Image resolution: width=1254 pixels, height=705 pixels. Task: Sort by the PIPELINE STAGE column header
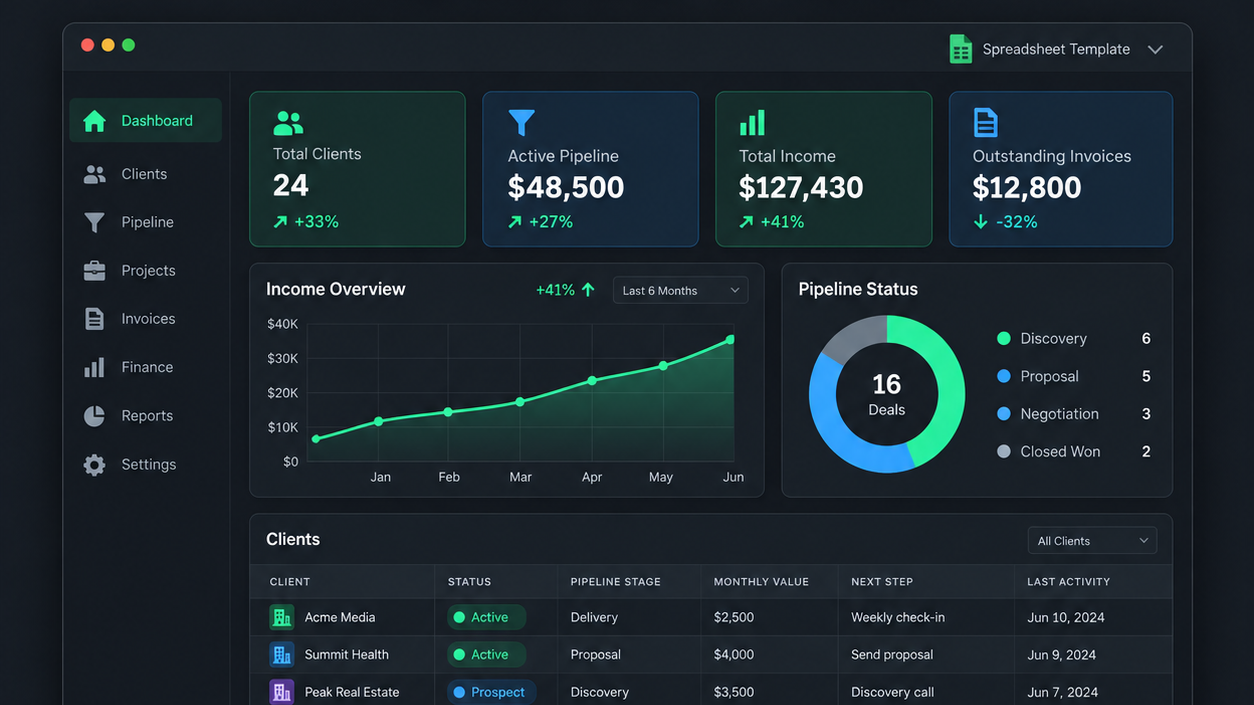[x=615, y=582]
